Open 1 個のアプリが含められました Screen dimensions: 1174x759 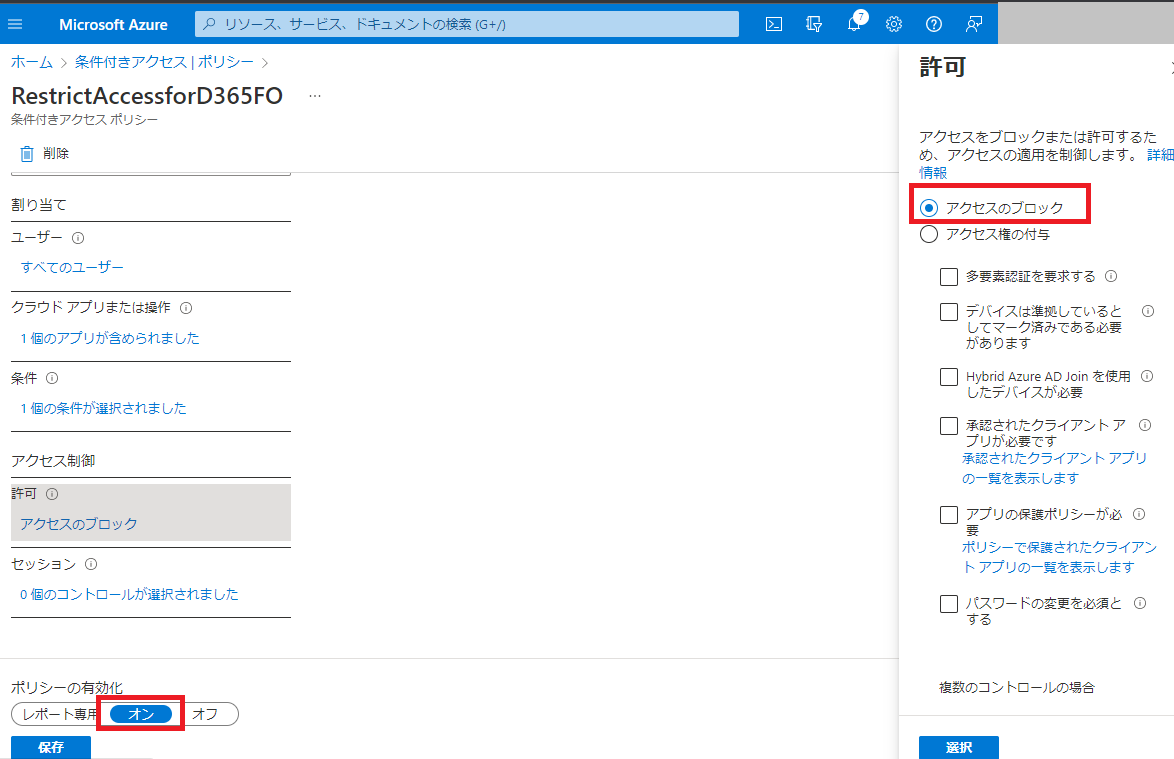pyautogui.click(x=109, y=338)
